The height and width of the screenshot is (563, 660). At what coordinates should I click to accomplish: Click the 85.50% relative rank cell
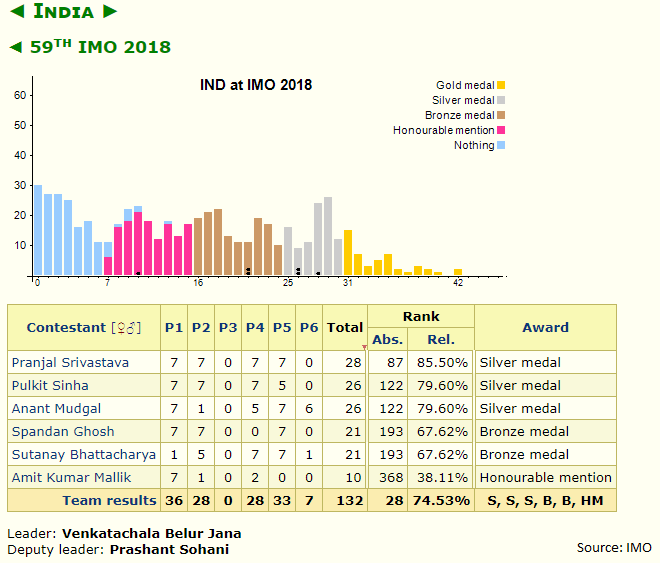tap(442, 362)
